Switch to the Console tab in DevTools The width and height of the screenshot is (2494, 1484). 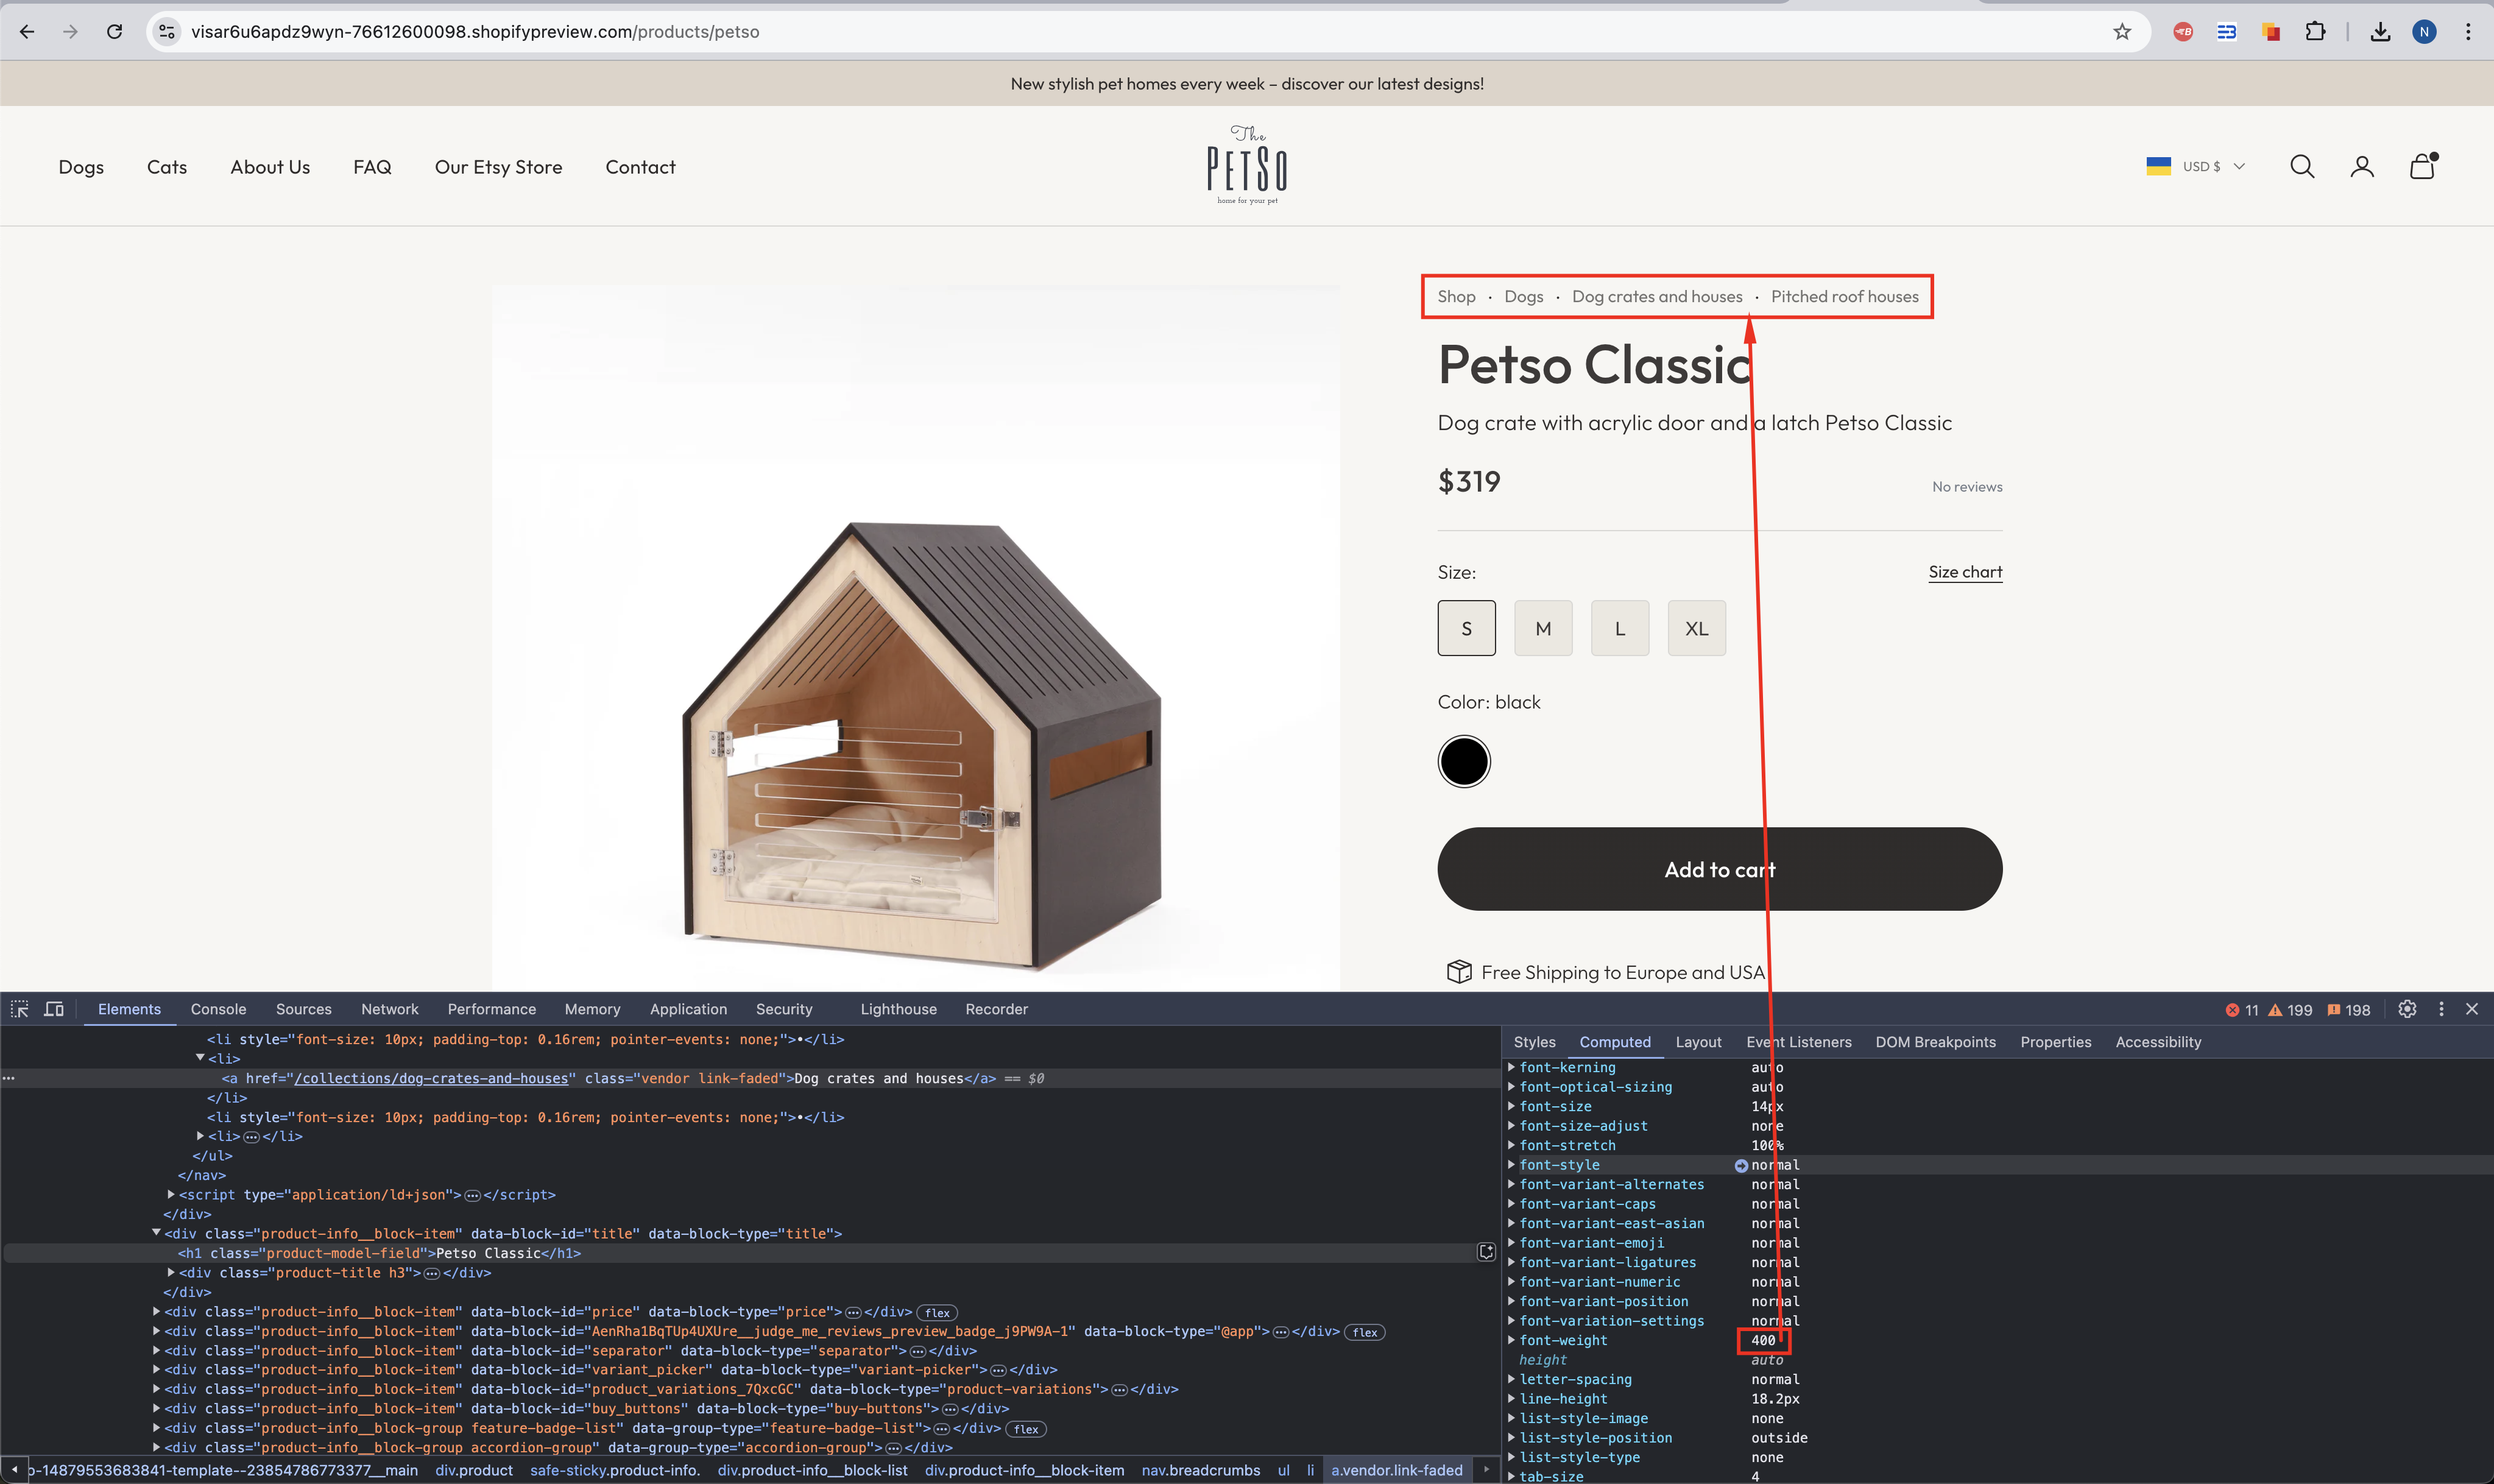coord(218,1009)
